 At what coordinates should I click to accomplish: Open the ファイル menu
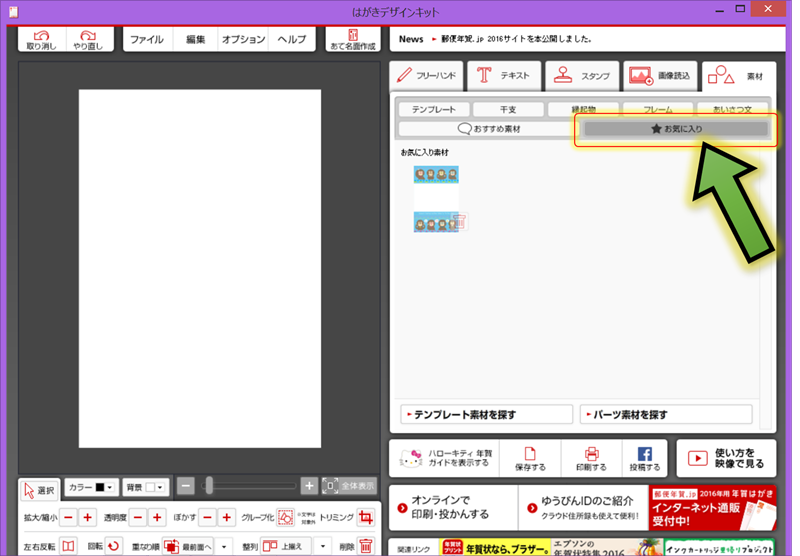[x=147, y=40]
